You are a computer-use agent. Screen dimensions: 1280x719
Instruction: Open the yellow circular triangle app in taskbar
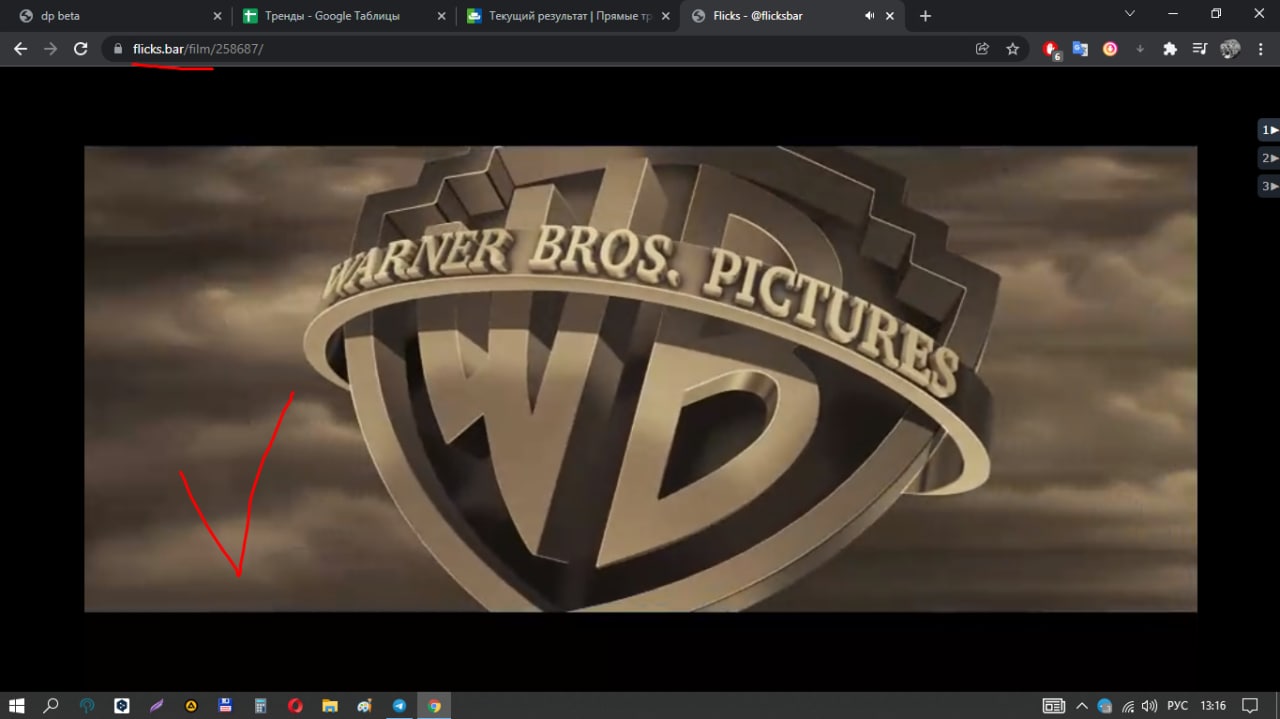coord(191,705)
